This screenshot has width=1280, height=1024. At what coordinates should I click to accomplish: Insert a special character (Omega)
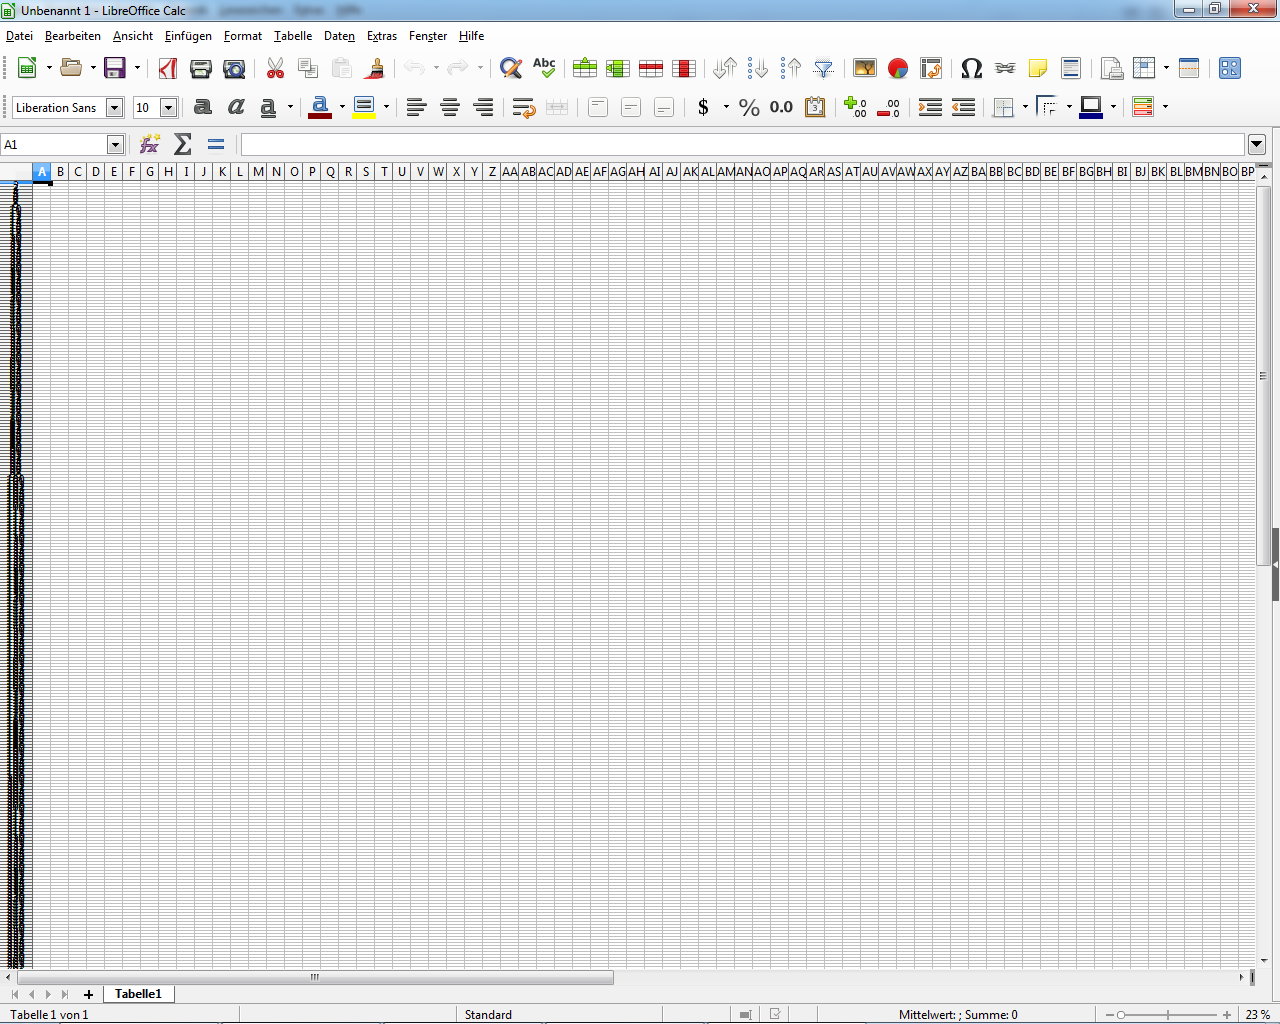coord(972,68)
